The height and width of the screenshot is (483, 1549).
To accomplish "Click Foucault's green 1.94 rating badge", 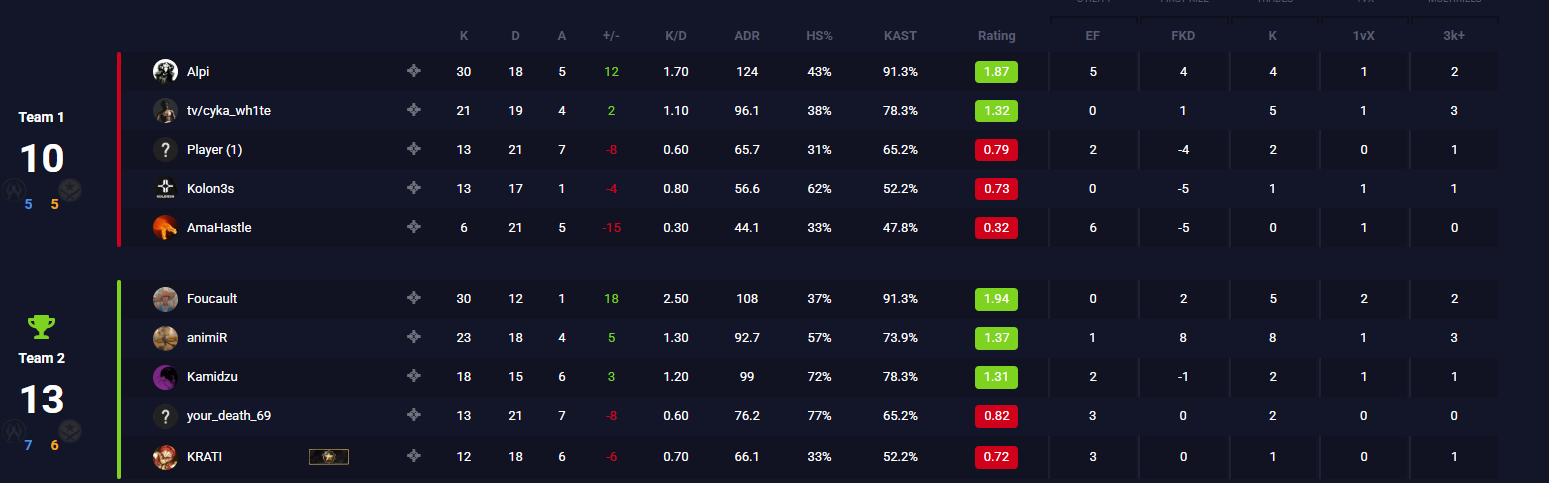I will pyautogui.click(x=996, y=298).
